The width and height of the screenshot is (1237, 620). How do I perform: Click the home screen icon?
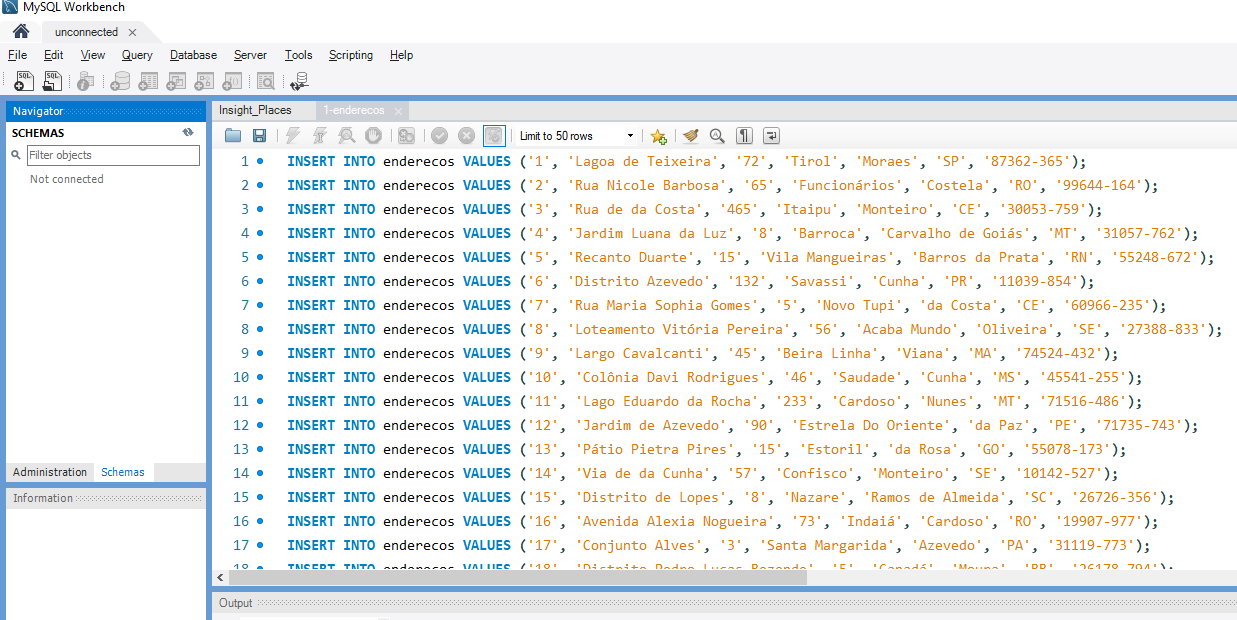click(21, 32)
